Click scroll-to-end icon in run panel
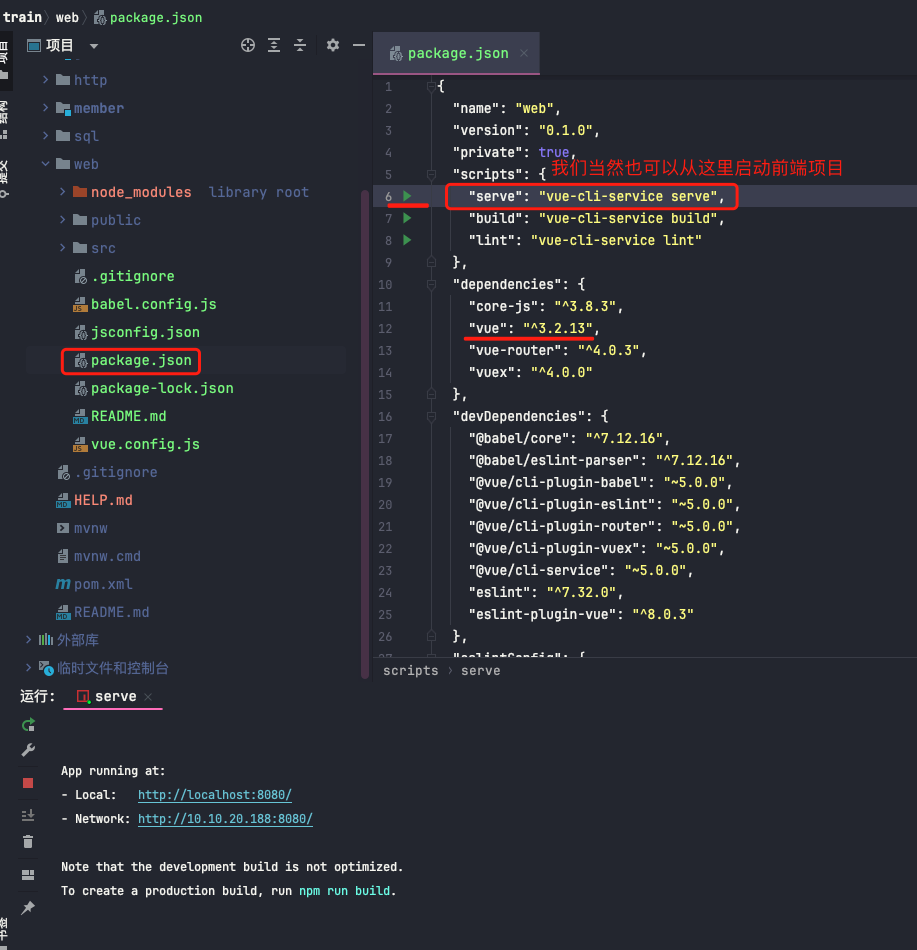This screenshot has width=917, height=950. (28, 815)
